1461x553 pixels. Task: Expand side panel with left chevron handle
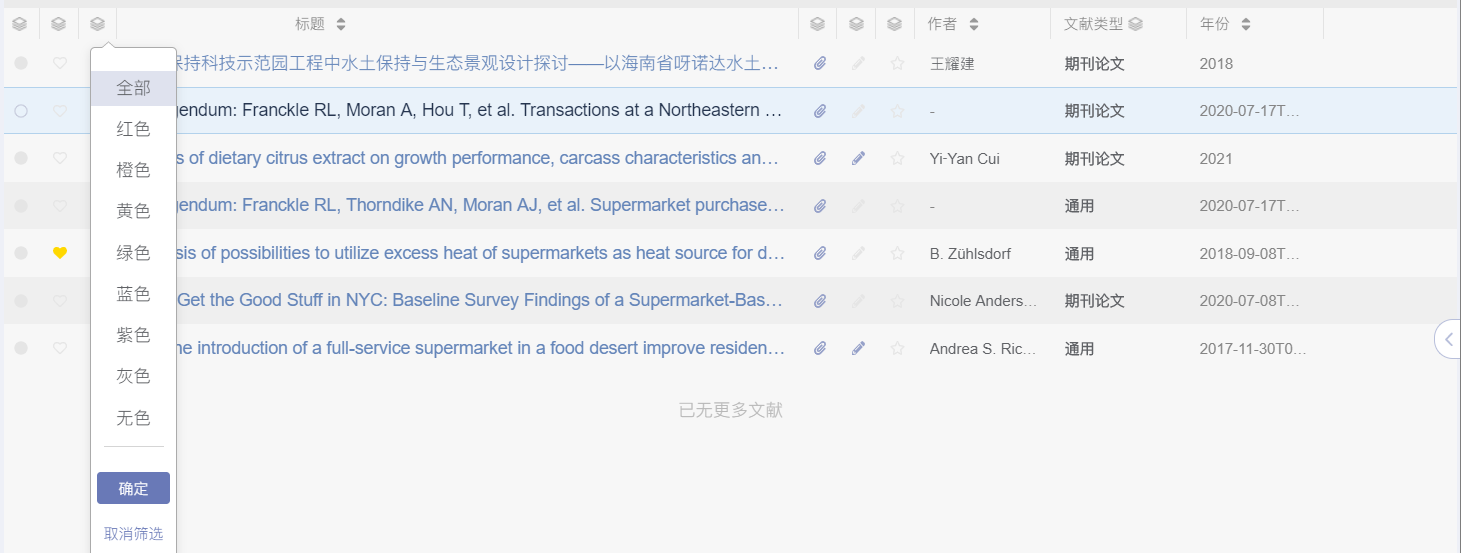1448,339
